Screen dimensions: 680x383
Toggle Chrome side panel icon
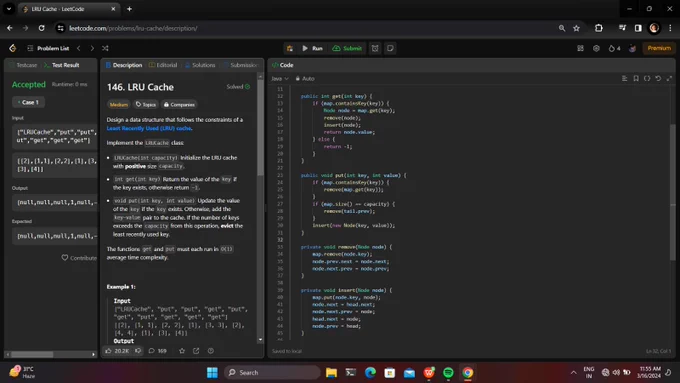coord(638,28)
